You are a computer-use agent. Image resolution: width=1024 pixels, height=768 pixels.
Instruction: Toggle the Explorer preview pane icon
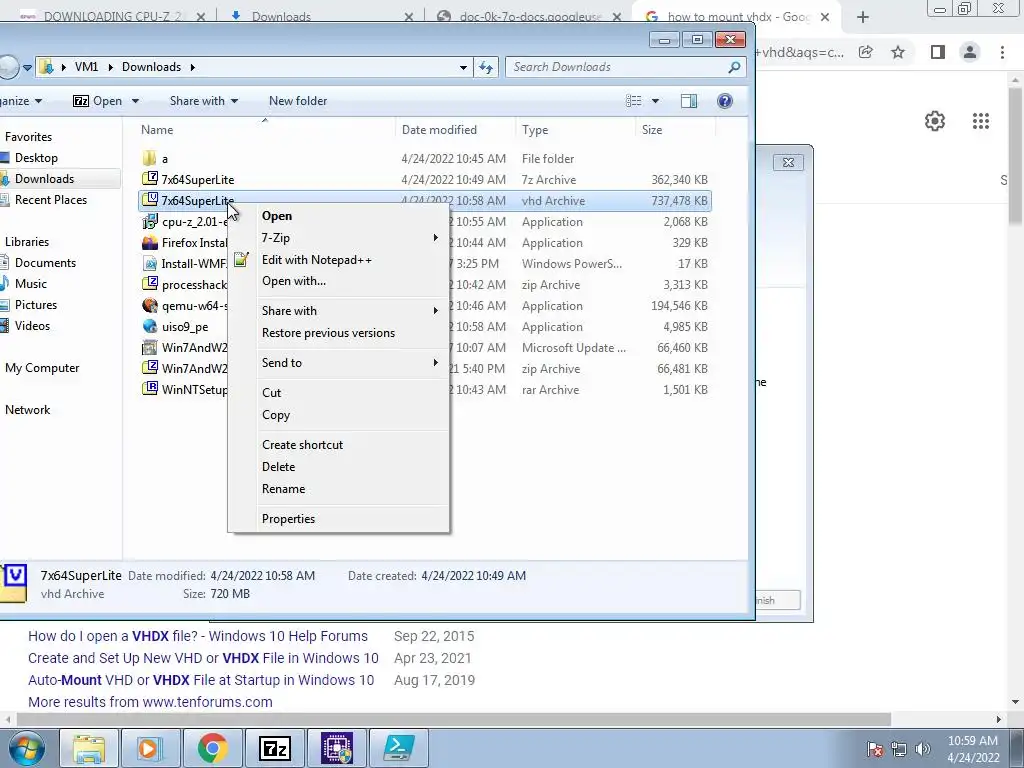[688, 101]
